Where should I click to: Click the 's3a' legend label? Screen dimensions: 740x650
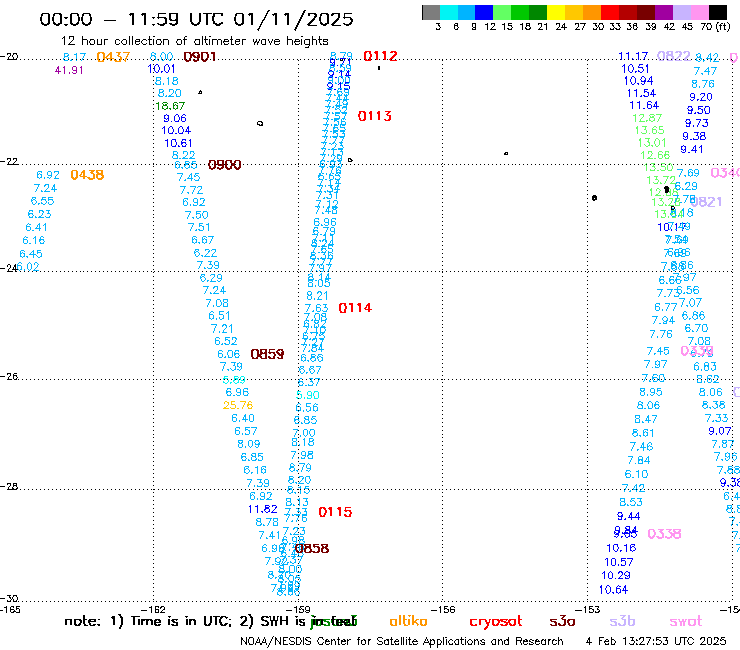pyautogui.click(x=562, y=621)
